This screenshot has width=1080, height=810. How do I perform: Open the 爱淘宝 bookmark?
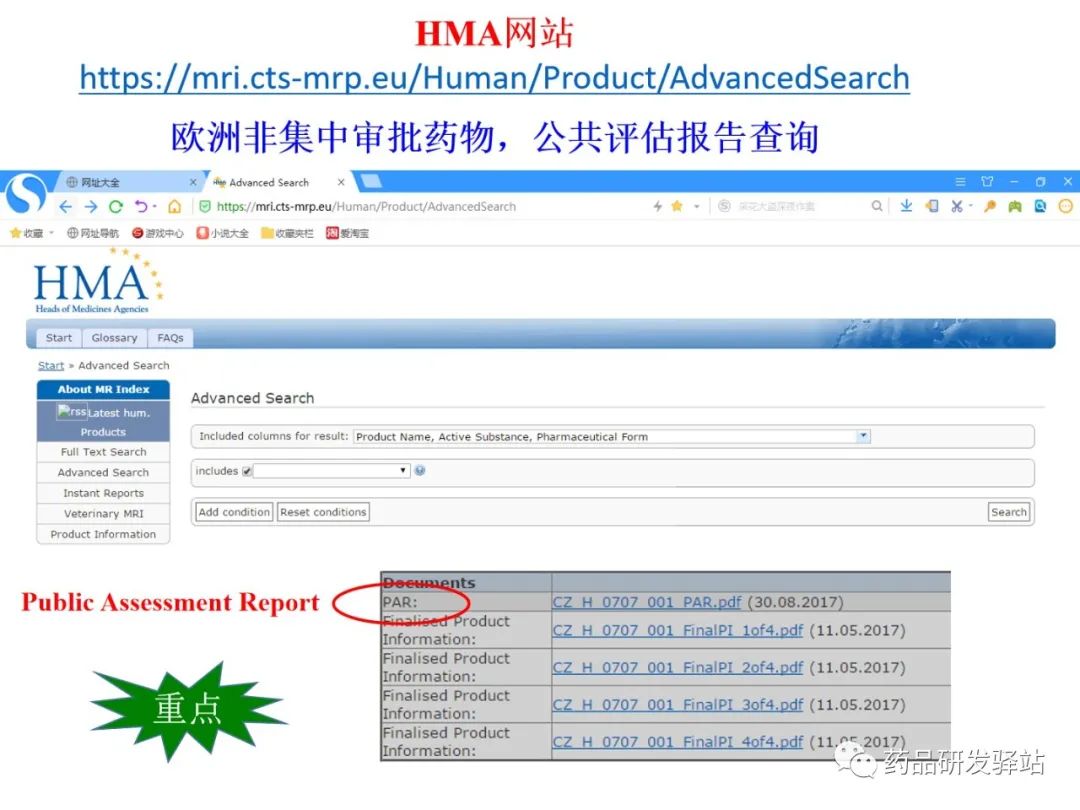pos(347,233)
